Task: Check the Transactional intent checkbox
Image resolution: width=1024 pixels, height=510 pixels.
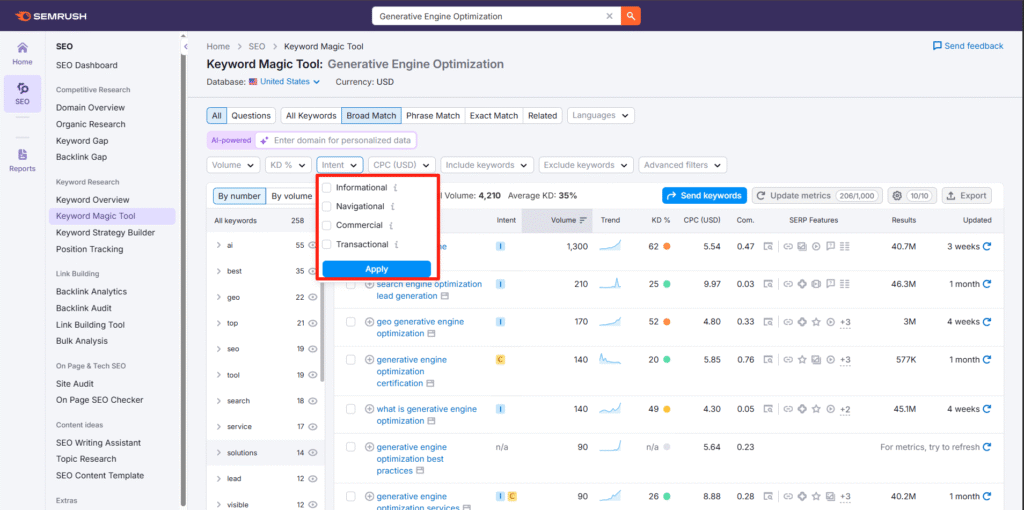Action: pyautogui.click(x=327, y=245)
